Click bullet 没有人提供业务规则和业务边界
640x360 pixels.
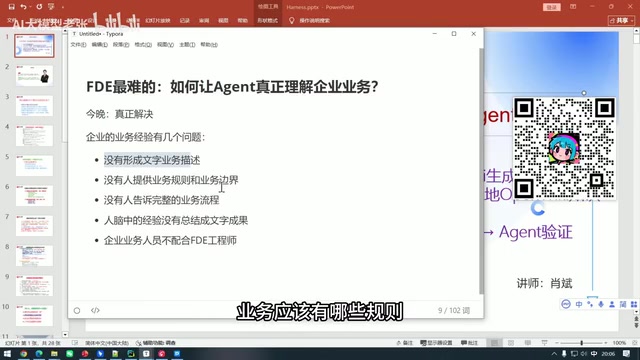(x=171, y=180)
